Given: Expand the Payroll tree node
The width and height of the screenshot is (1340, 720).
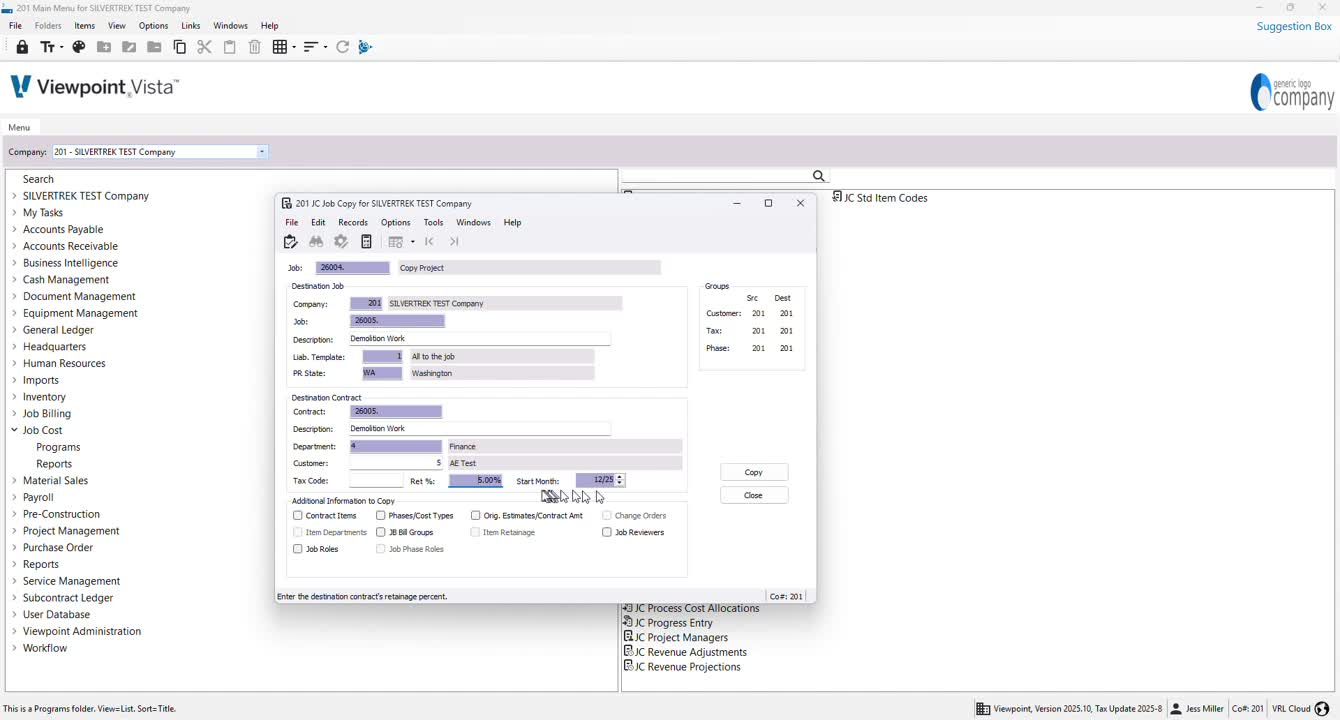Looking at the screenshot, I should coord(14,497).
